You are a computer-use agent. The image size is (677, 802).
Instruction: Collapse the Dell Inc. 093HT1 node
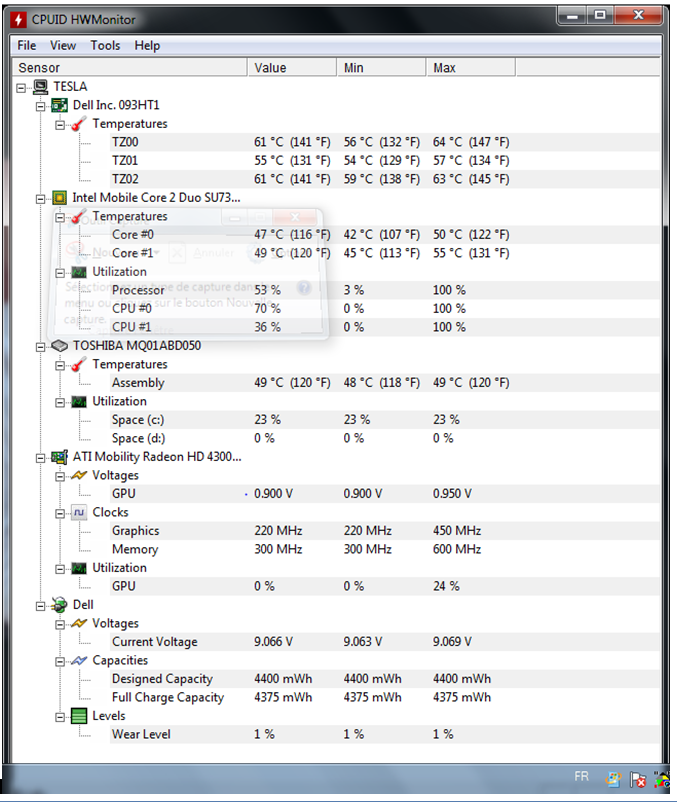pyautogui.click(x=41, y=105)
